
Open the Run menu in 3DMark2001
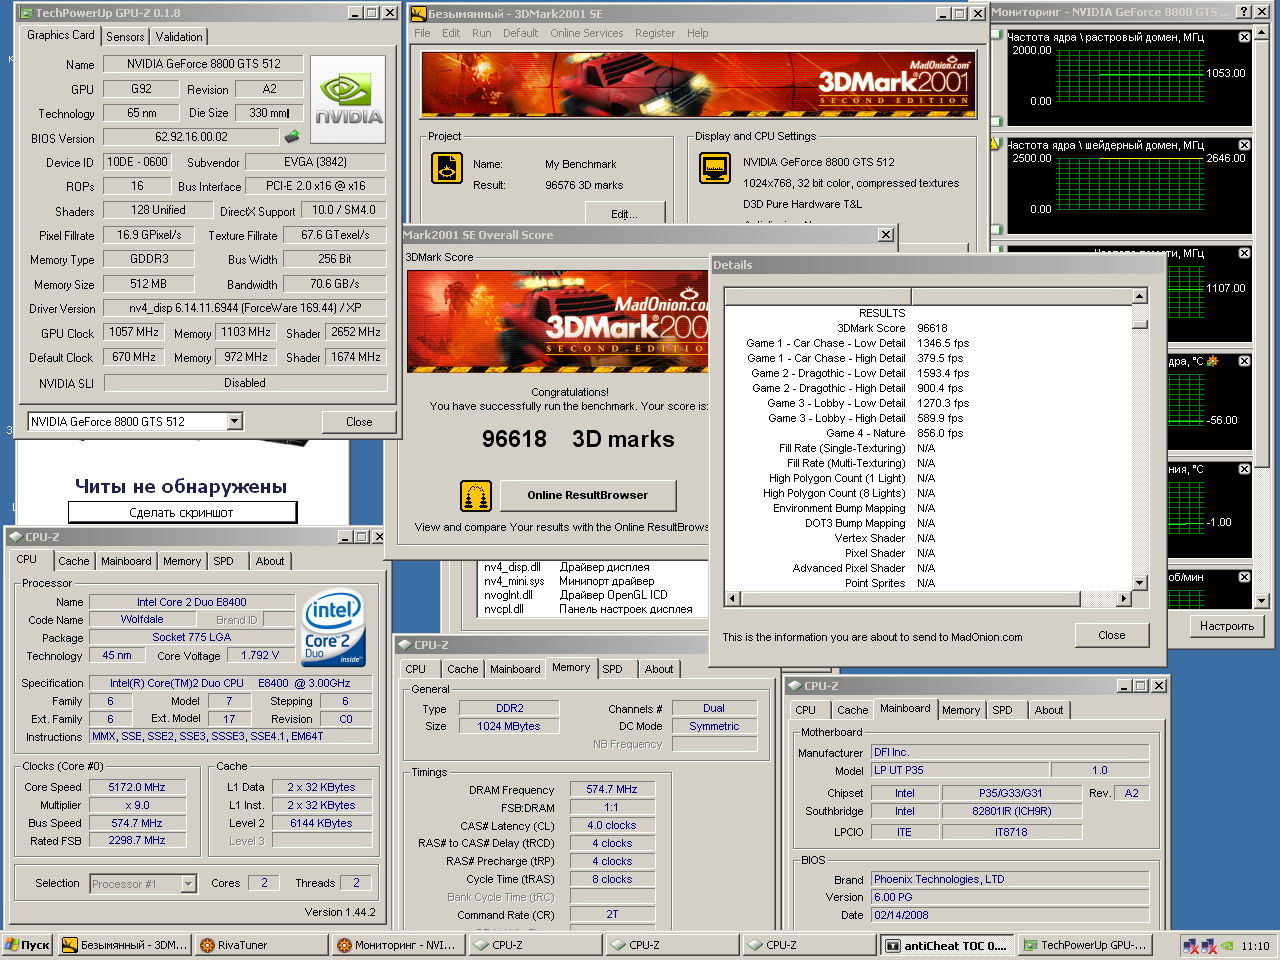481,33
